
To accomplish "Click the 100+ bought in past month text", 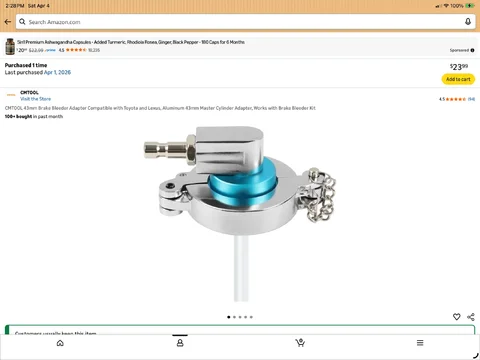I will pos(34,116).
